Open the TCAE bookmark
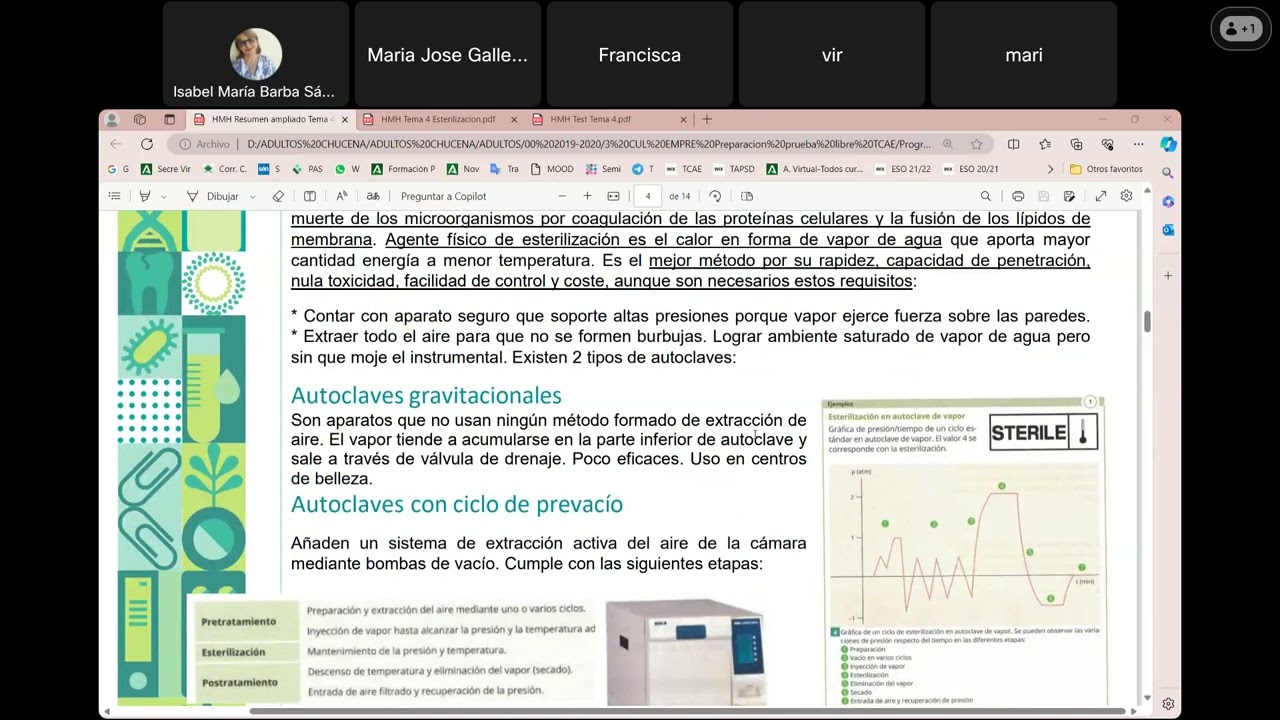 point(684,169)
